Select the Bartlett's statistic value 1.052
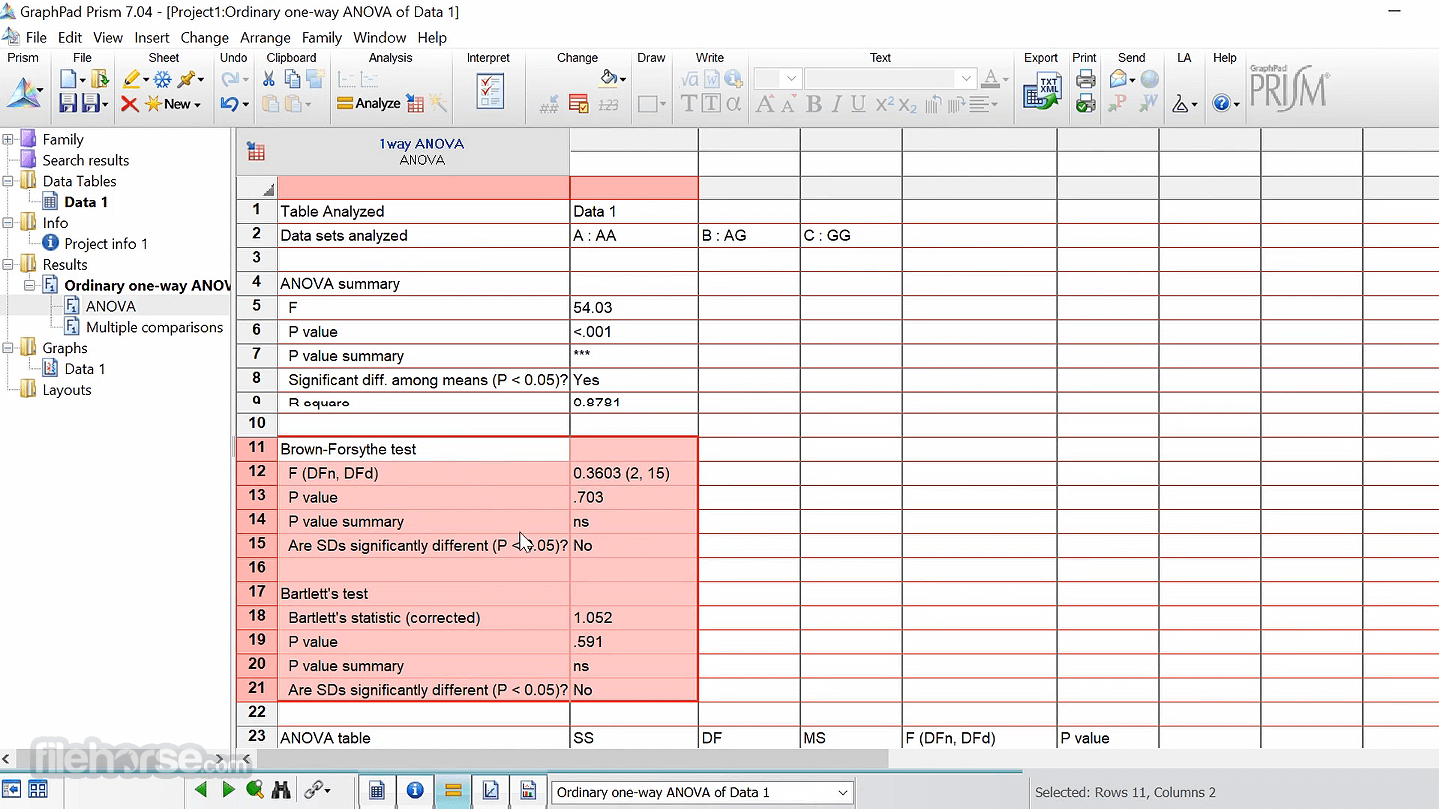The width and height of the screenshot is (1439, 809). [x=634, y=618]
